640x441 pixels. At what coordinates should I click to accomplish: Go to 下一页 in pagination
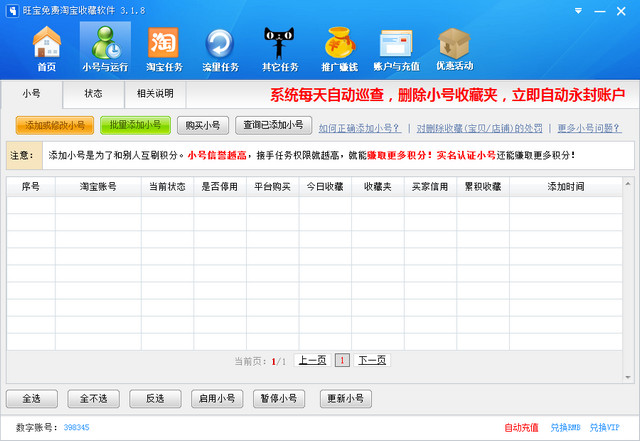372,360
